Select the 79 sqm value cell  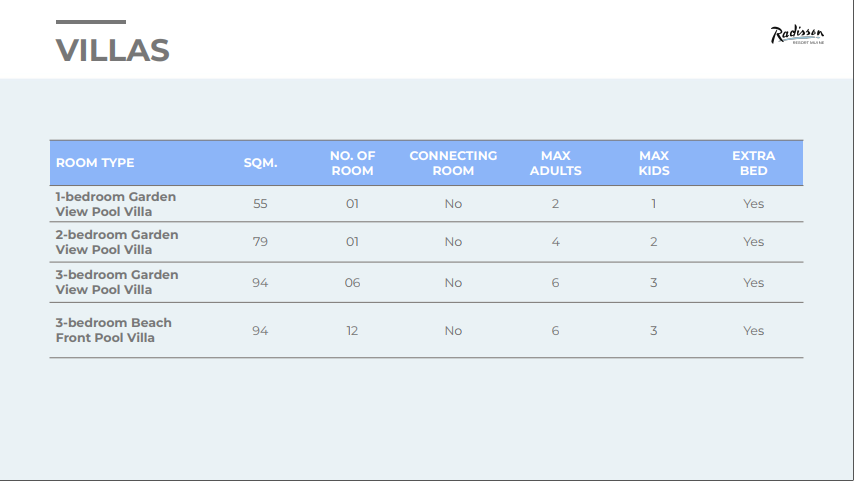click(x=260, y=242)
